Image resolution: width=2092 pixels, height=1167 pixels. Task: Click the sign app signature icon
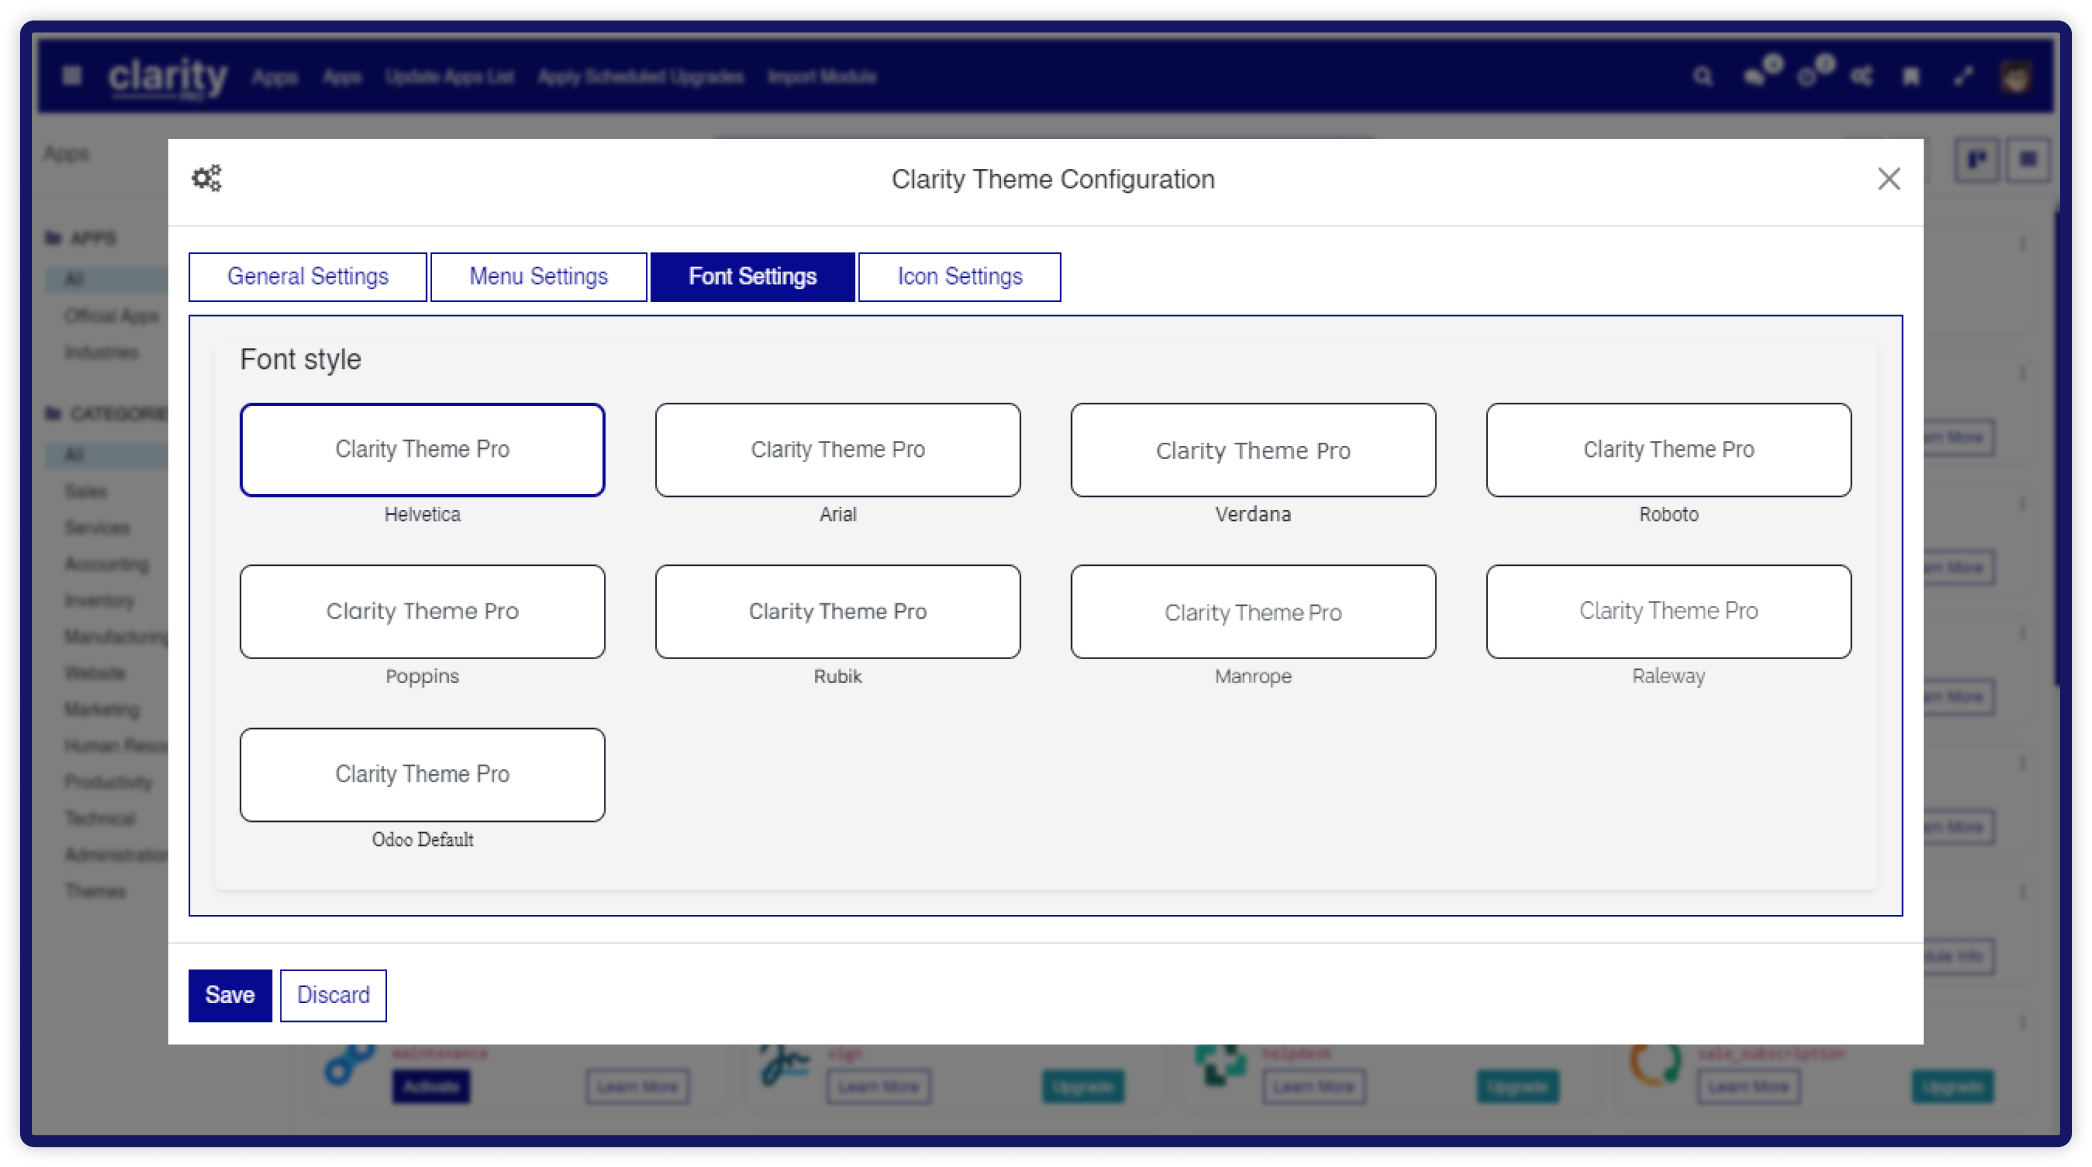point(784,1066)
